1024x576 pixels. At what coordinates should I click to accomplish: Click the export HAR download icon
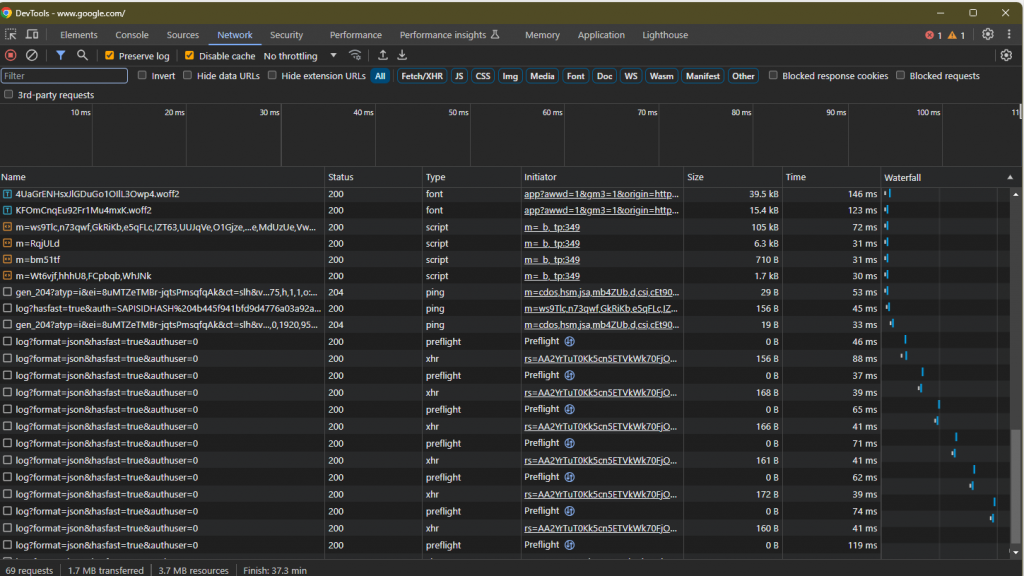[402, 56]
